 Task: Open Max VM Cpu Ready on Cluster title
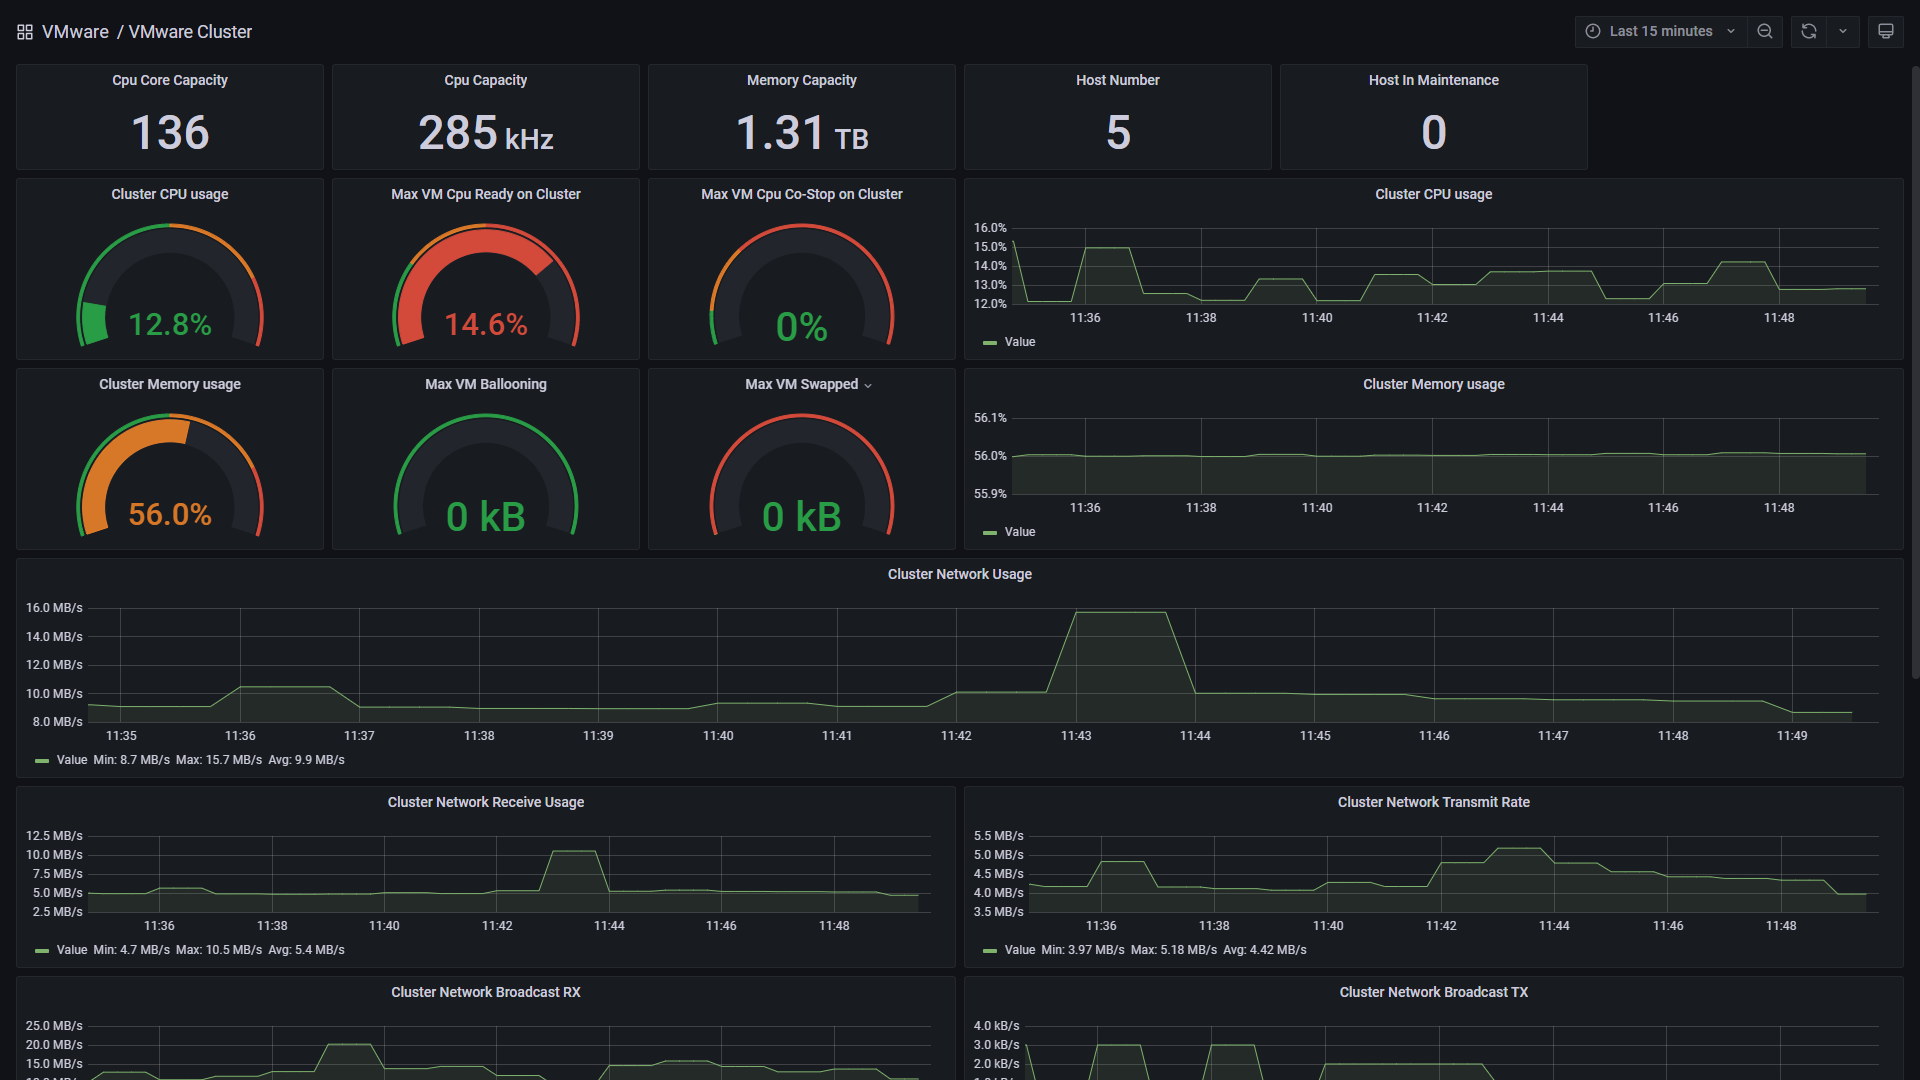click(486, 194)
